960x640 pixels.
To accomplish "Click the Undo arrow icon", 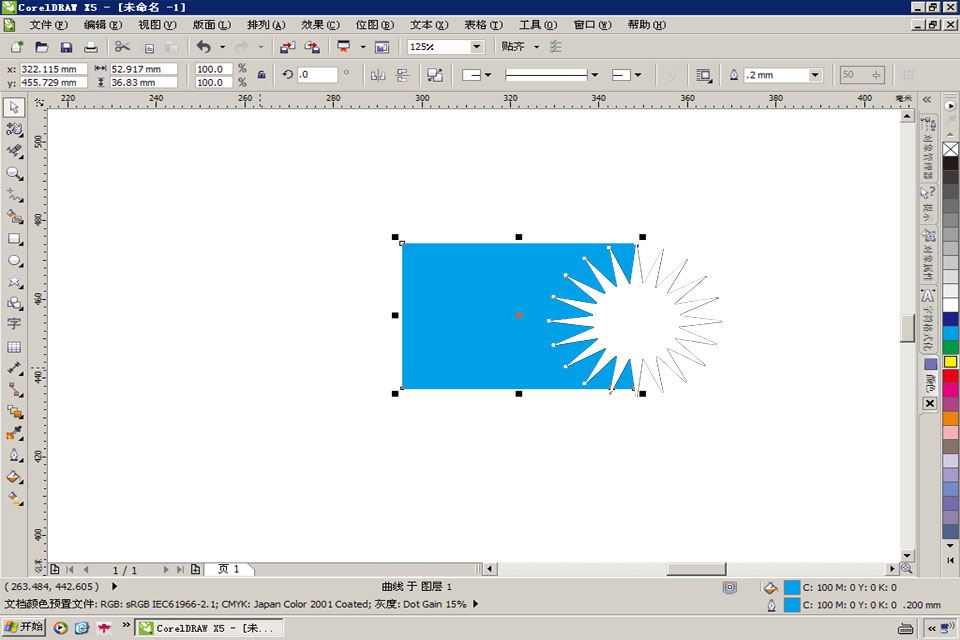I will (x=203, y=47).
